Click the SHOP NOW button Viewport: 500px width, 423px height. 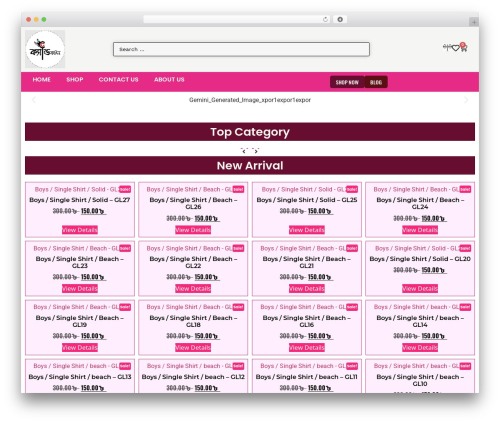click(x=347, y=82)
